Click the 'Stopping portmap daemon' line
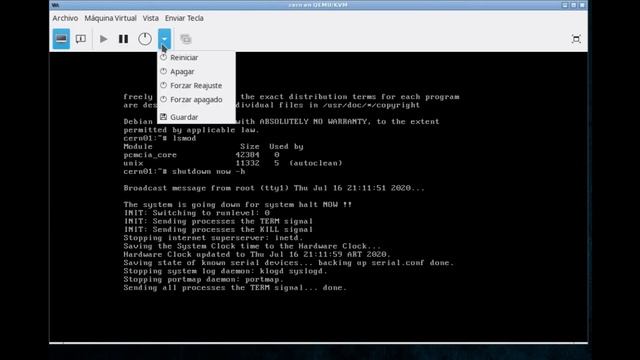640x360 pixels. [204, 280]
